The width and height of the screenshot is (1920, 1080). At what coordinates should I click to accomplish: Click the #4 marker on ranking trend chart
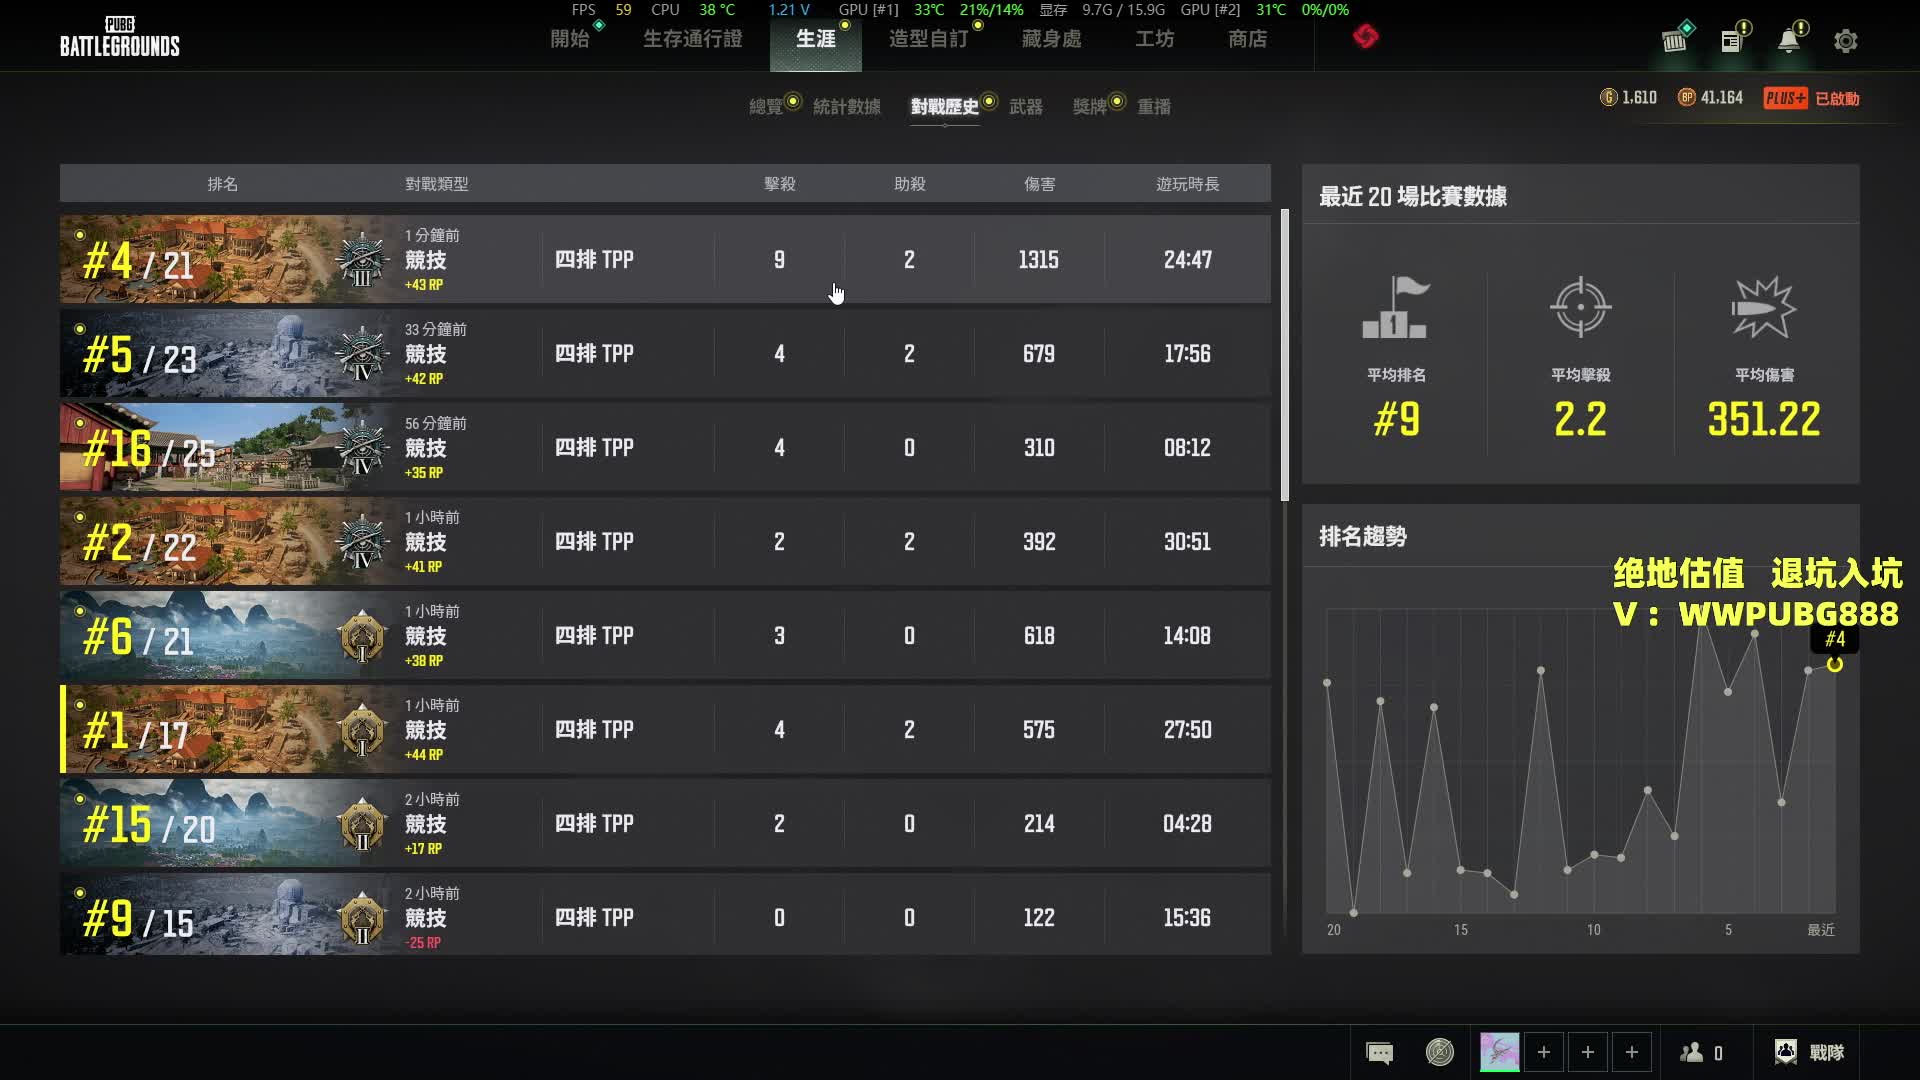pyautogui.click(x=1835, y=664)
